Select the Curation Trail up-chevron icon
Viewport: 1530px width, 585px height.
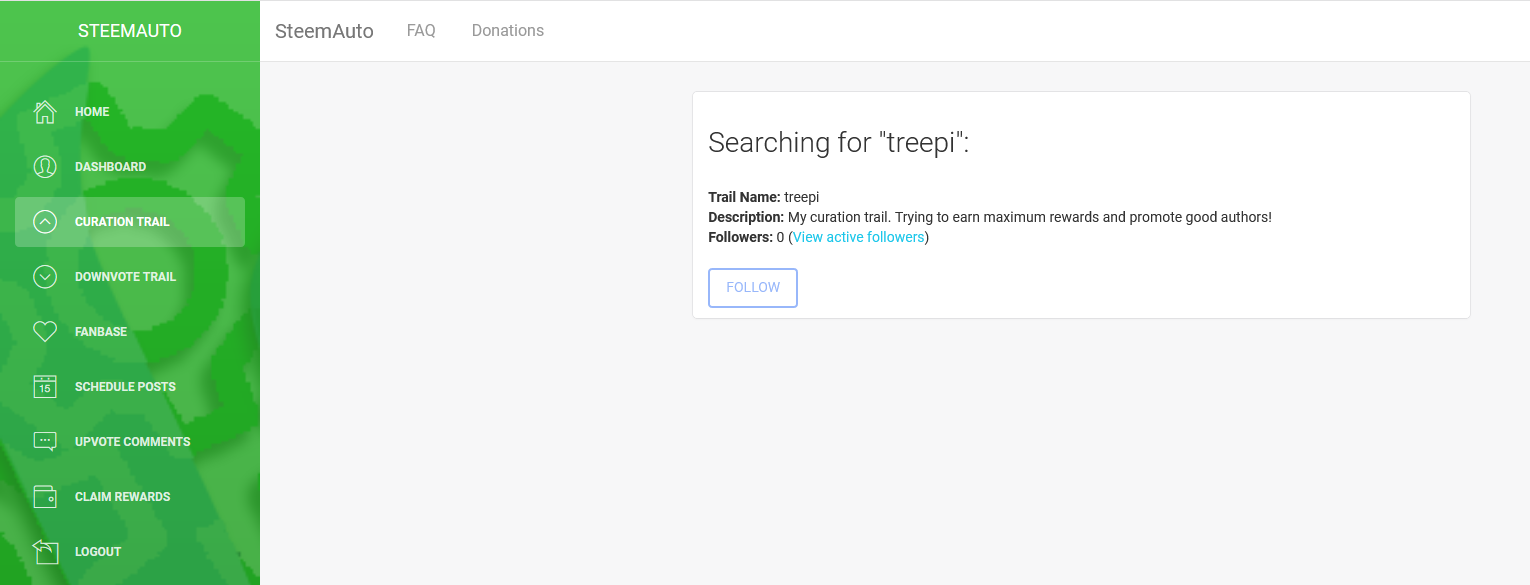click(45, 222)
